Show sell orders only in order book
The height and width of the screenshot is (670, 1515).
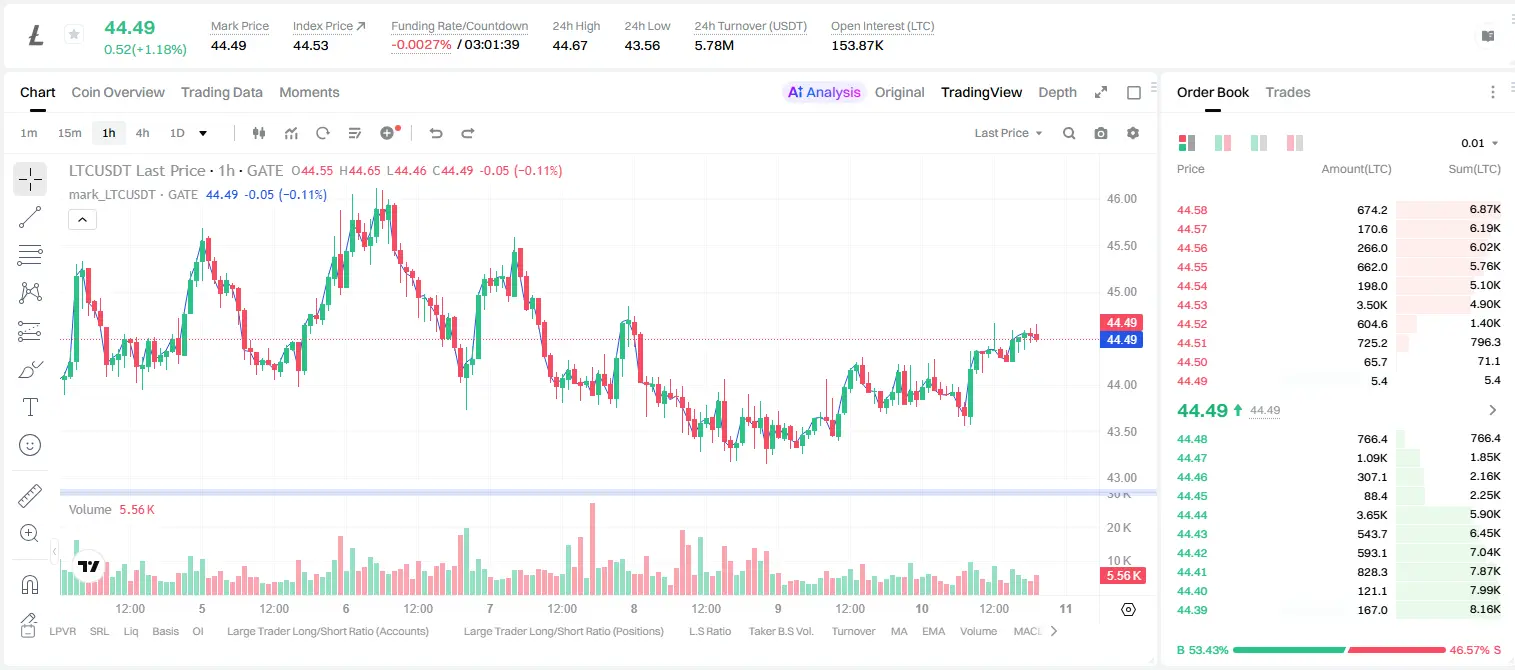1294,143
